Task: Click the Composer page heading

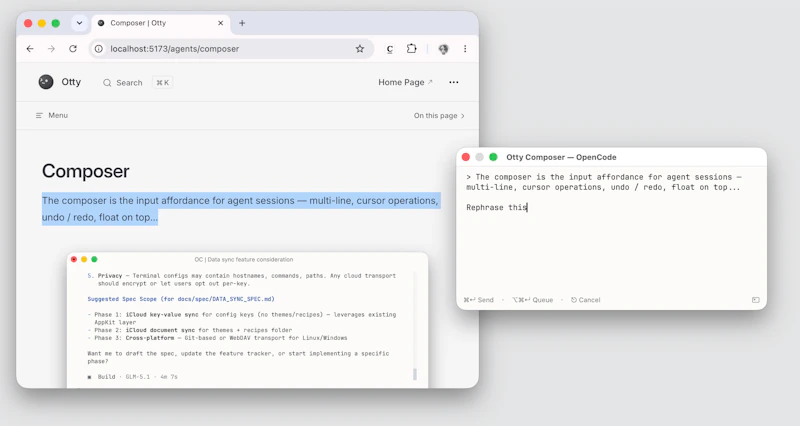Action: (x=86, y=171)
